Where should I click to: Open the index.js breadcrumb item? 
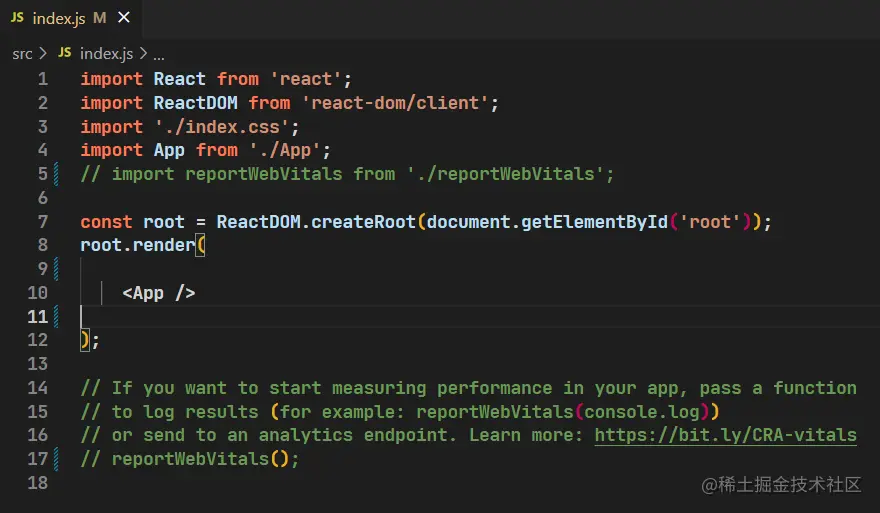[x=107, y=53]
